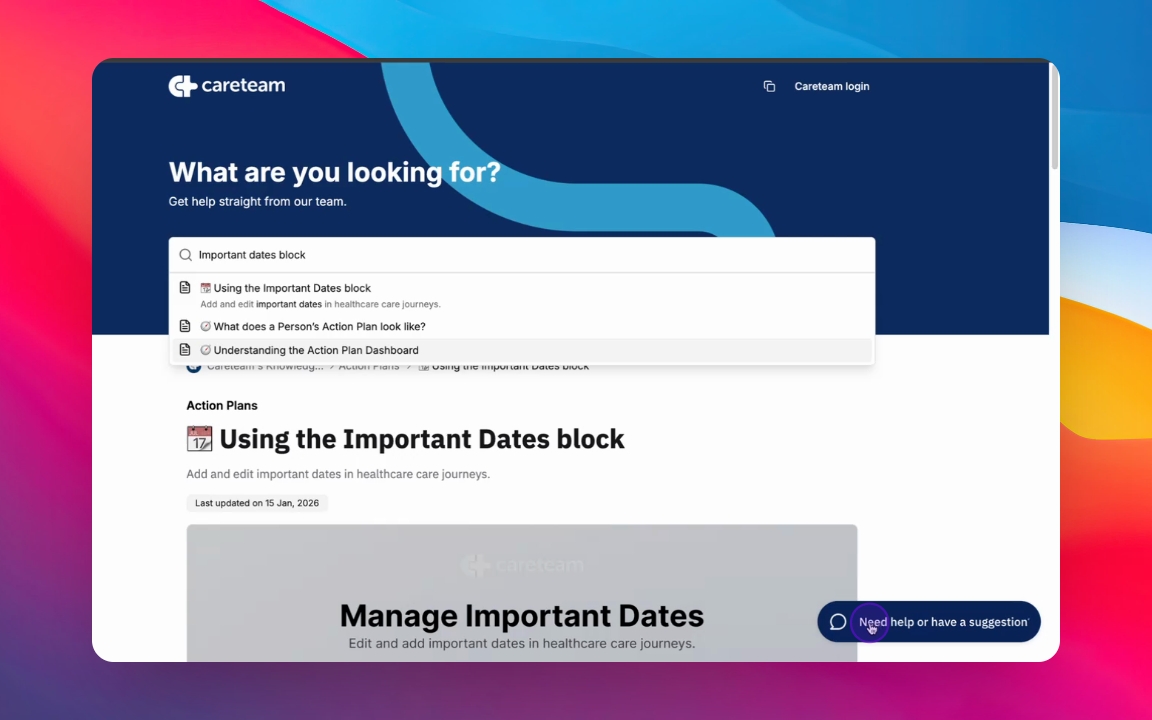The height and width of the screenshot is (720, 1152).
Task: Click the "What are you looking for?" heading
Action: click(334, 173)
